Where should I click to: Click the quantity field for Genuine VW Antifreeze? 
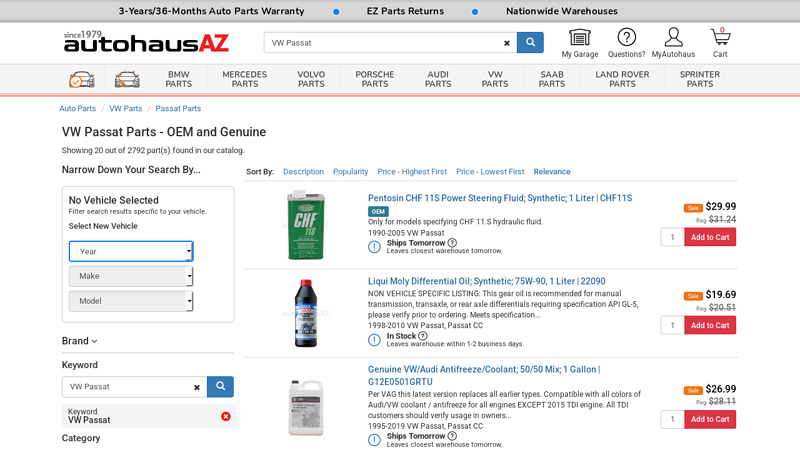pyautogui.click(x=672, y=419)
